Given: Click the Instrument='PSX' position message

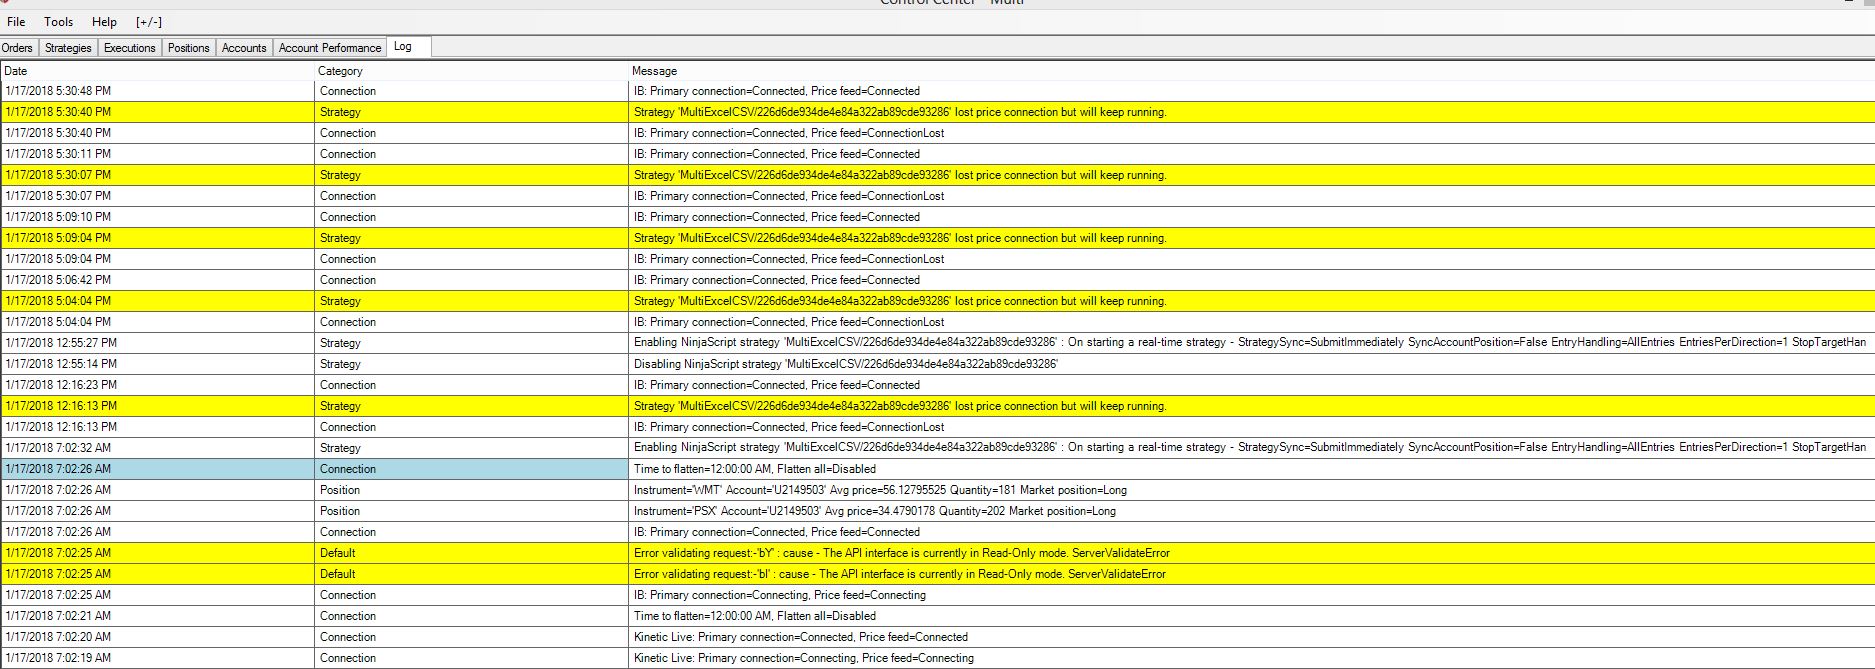Looking at the screenshot, I should point(875,511).
